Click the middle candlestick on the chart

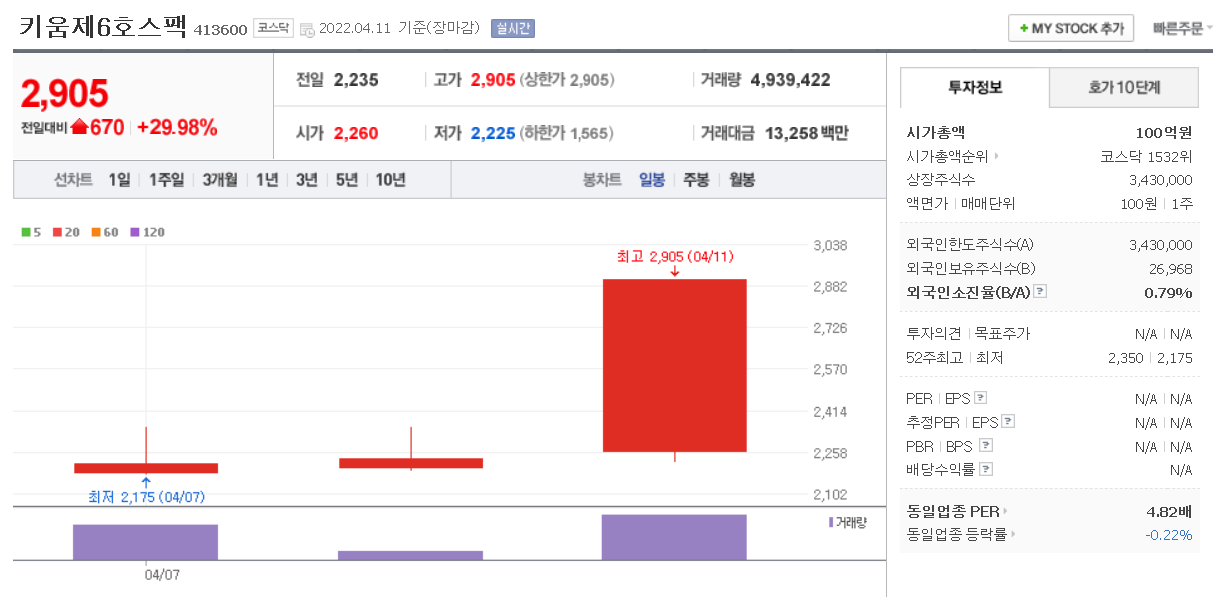[411, 463]
